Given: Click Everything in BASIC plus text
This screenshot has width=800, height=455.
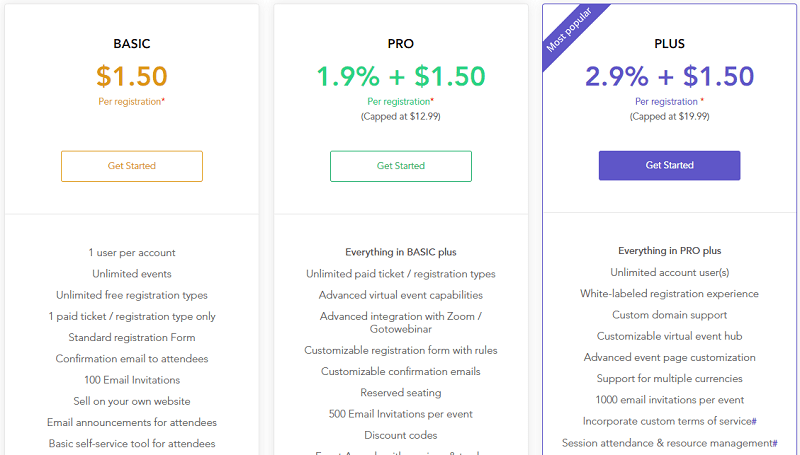Looking at the screenshot, I should point(401,252).
